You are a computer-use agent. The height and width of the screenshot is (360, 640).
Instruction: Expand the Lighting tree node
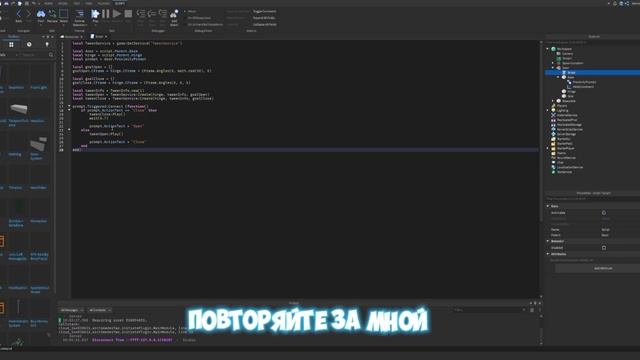click(548, 110)
